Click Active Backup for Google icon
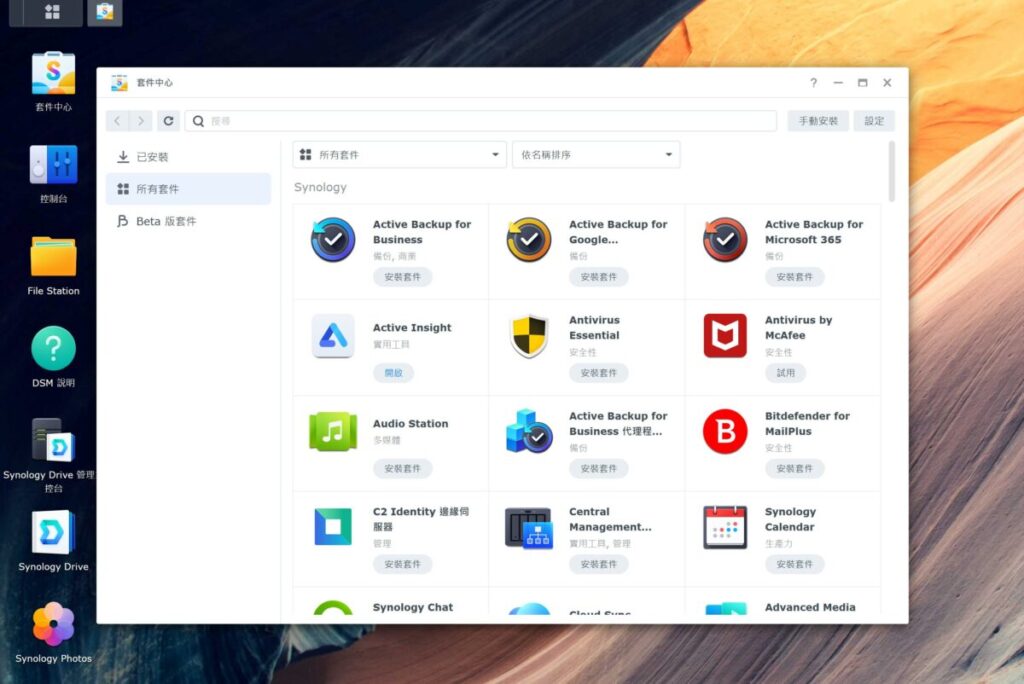 (529, 240)
